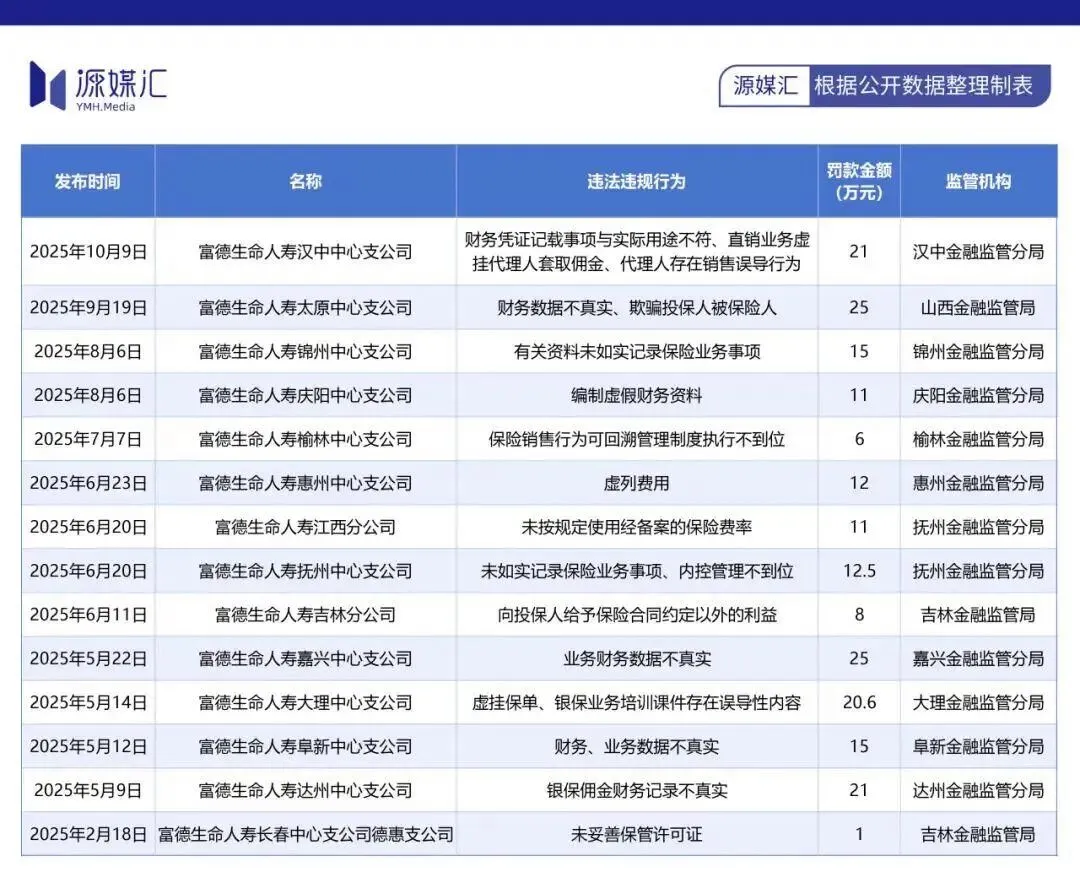
Task: Select 富德生命人寿达州中心支公司 name cell
Action: 306,790
